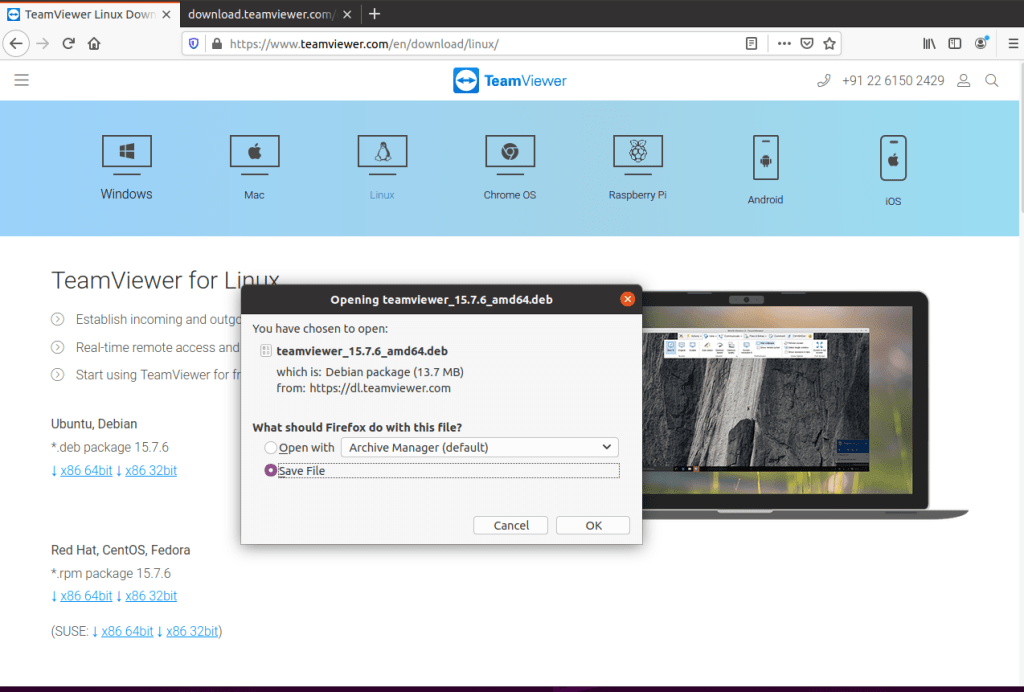Open a new browser tab
Image resolution: width=1024 pixels, height=692 pixels.
[x=374, y=14]
